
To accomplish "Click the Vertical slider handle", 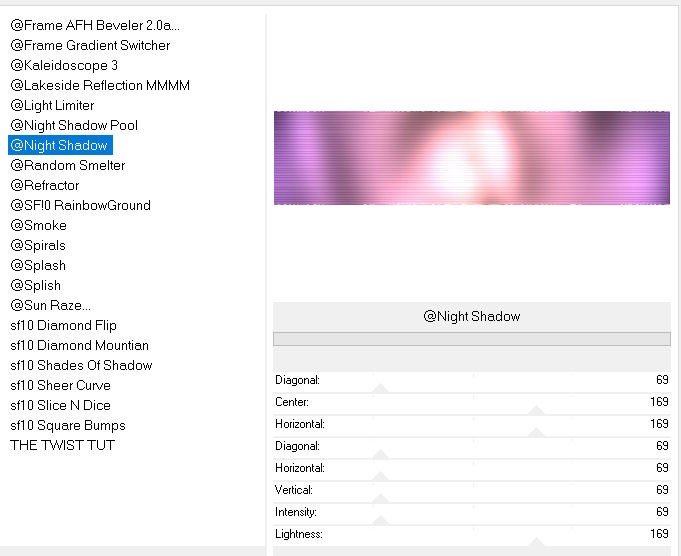I will [x=379, y=498].
